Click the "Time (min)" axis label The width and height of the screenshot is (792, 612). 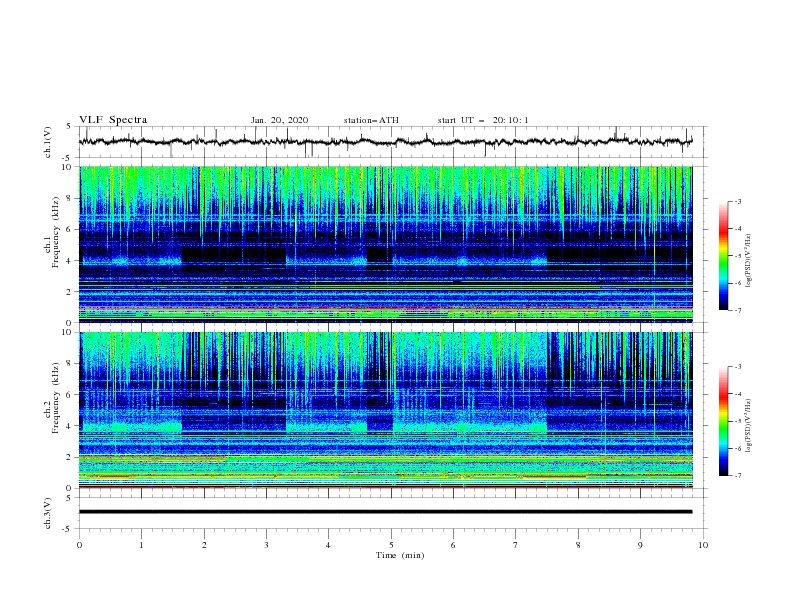coord(400,555)
